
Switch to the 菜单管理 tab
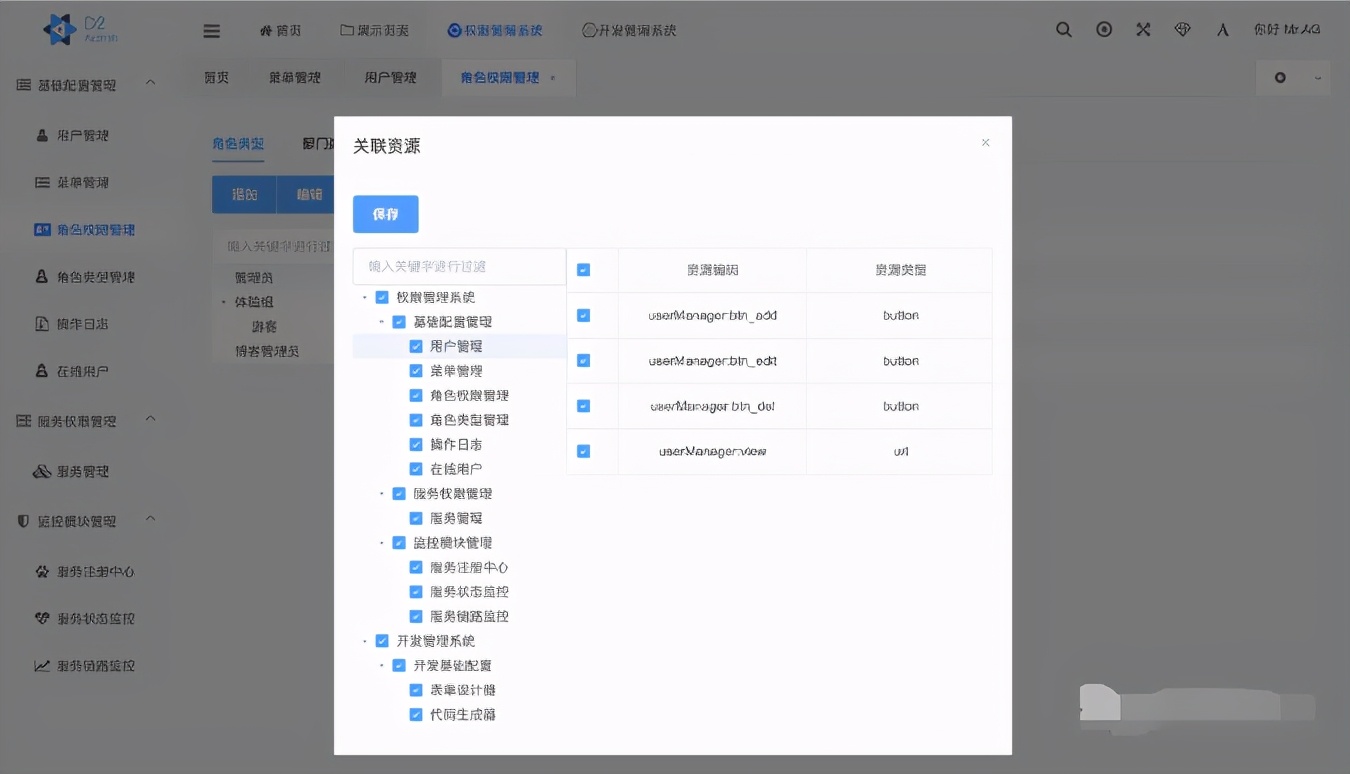(x=297, y=77)
